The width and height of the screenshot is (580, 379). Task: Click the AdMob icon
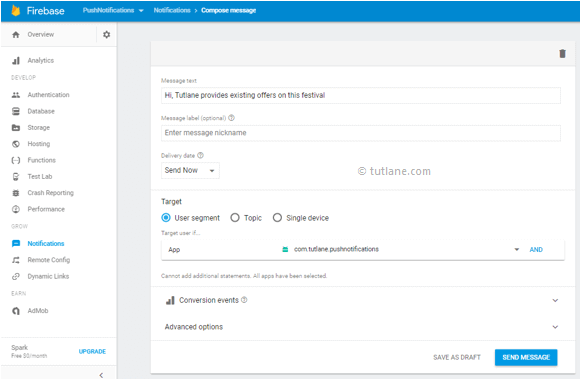pos(16,311)
